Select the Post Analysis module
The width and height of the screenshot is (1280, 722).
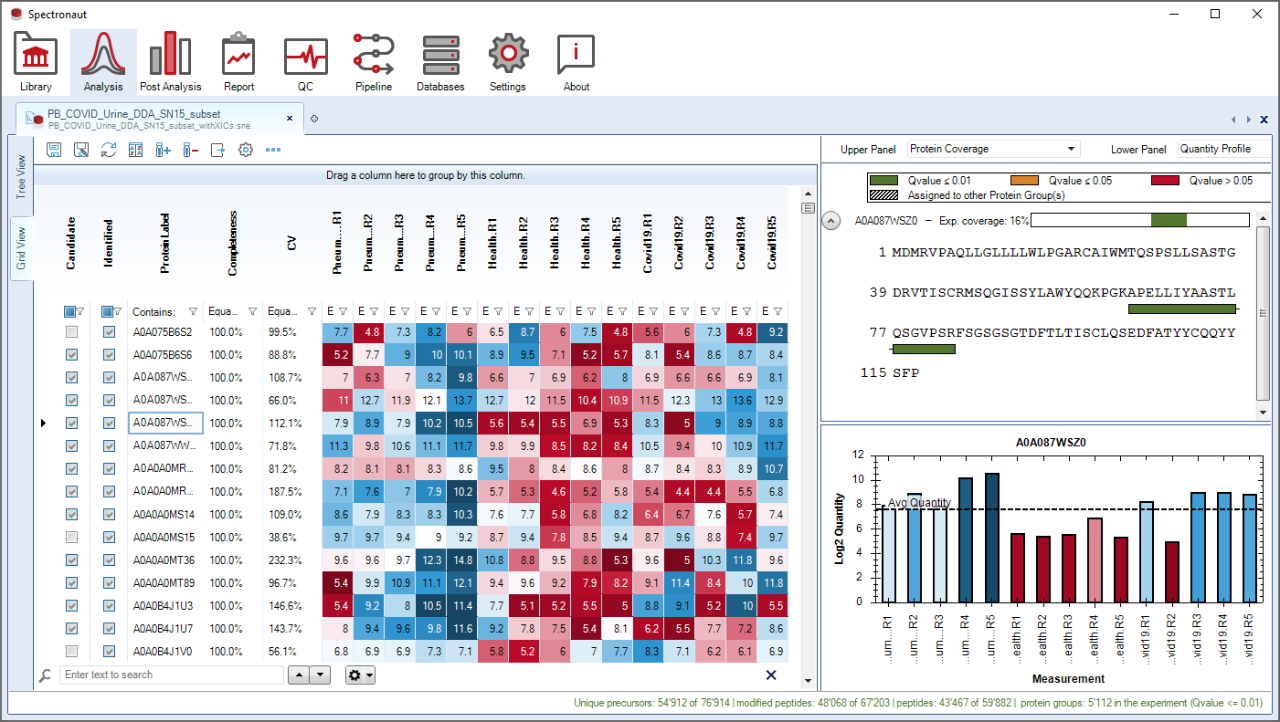click(x=170, y=57)
